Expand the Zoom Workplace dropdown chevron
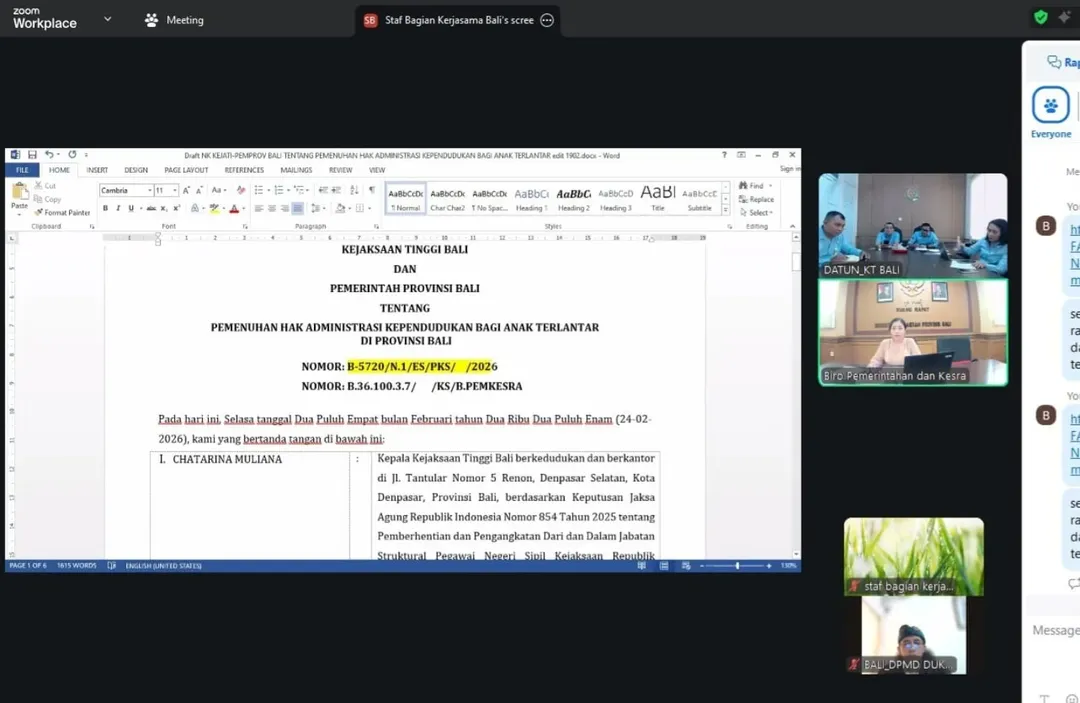The image size is (1080, 703). click(107, 20)
